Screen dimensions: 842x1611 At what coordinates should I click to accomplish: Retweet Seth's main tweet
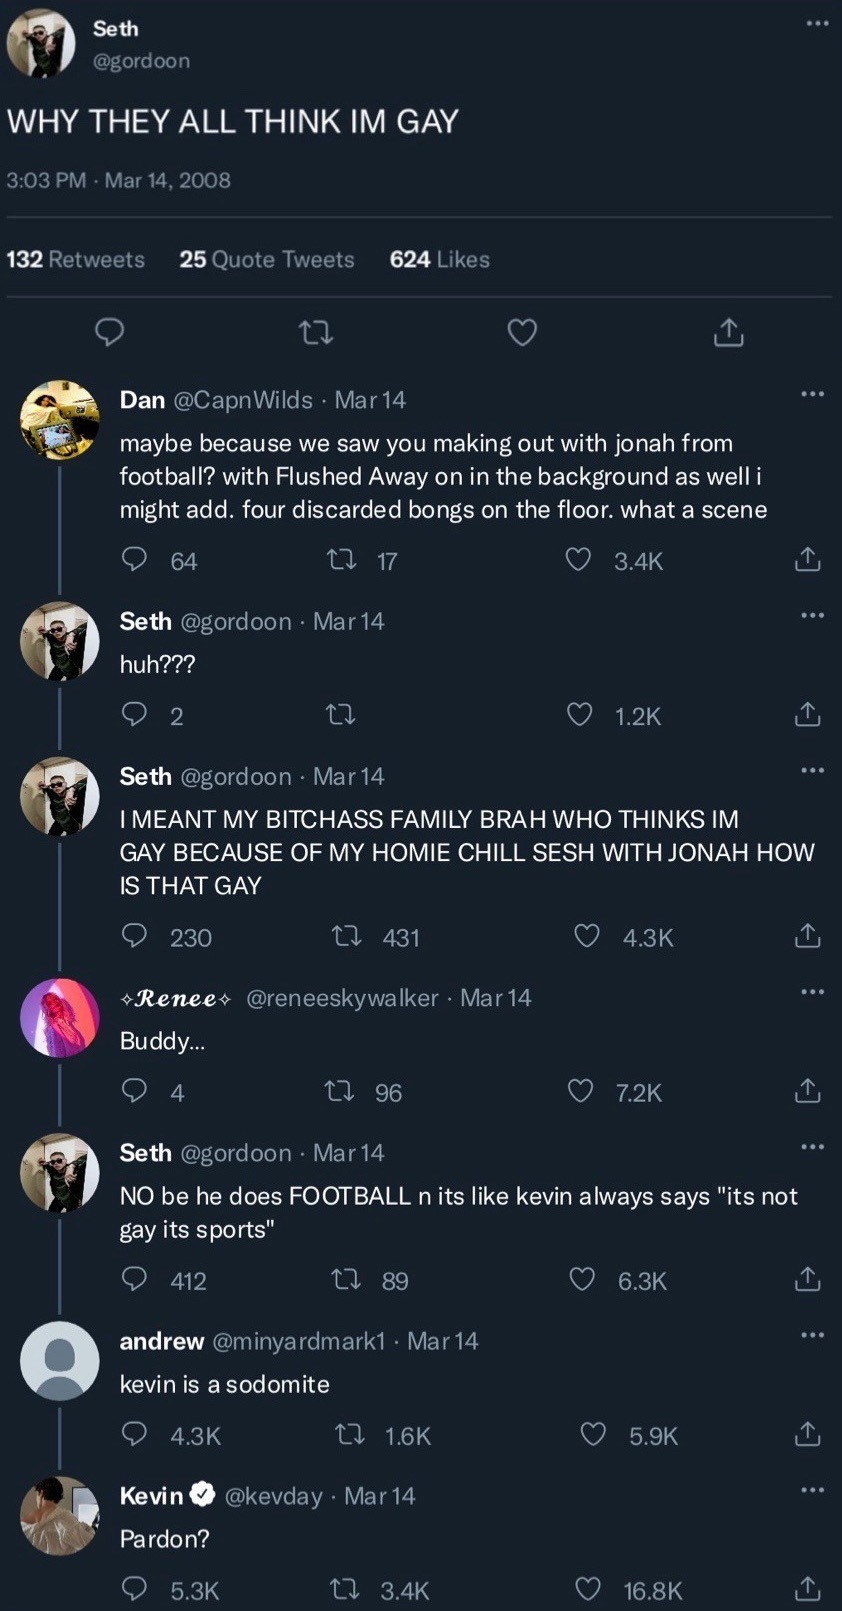click(x=316, y=331)
